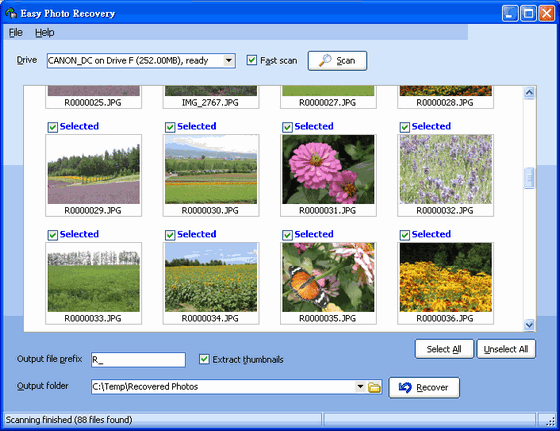Open the output folder browse icon
560x431 pixels.
point(374,387)
